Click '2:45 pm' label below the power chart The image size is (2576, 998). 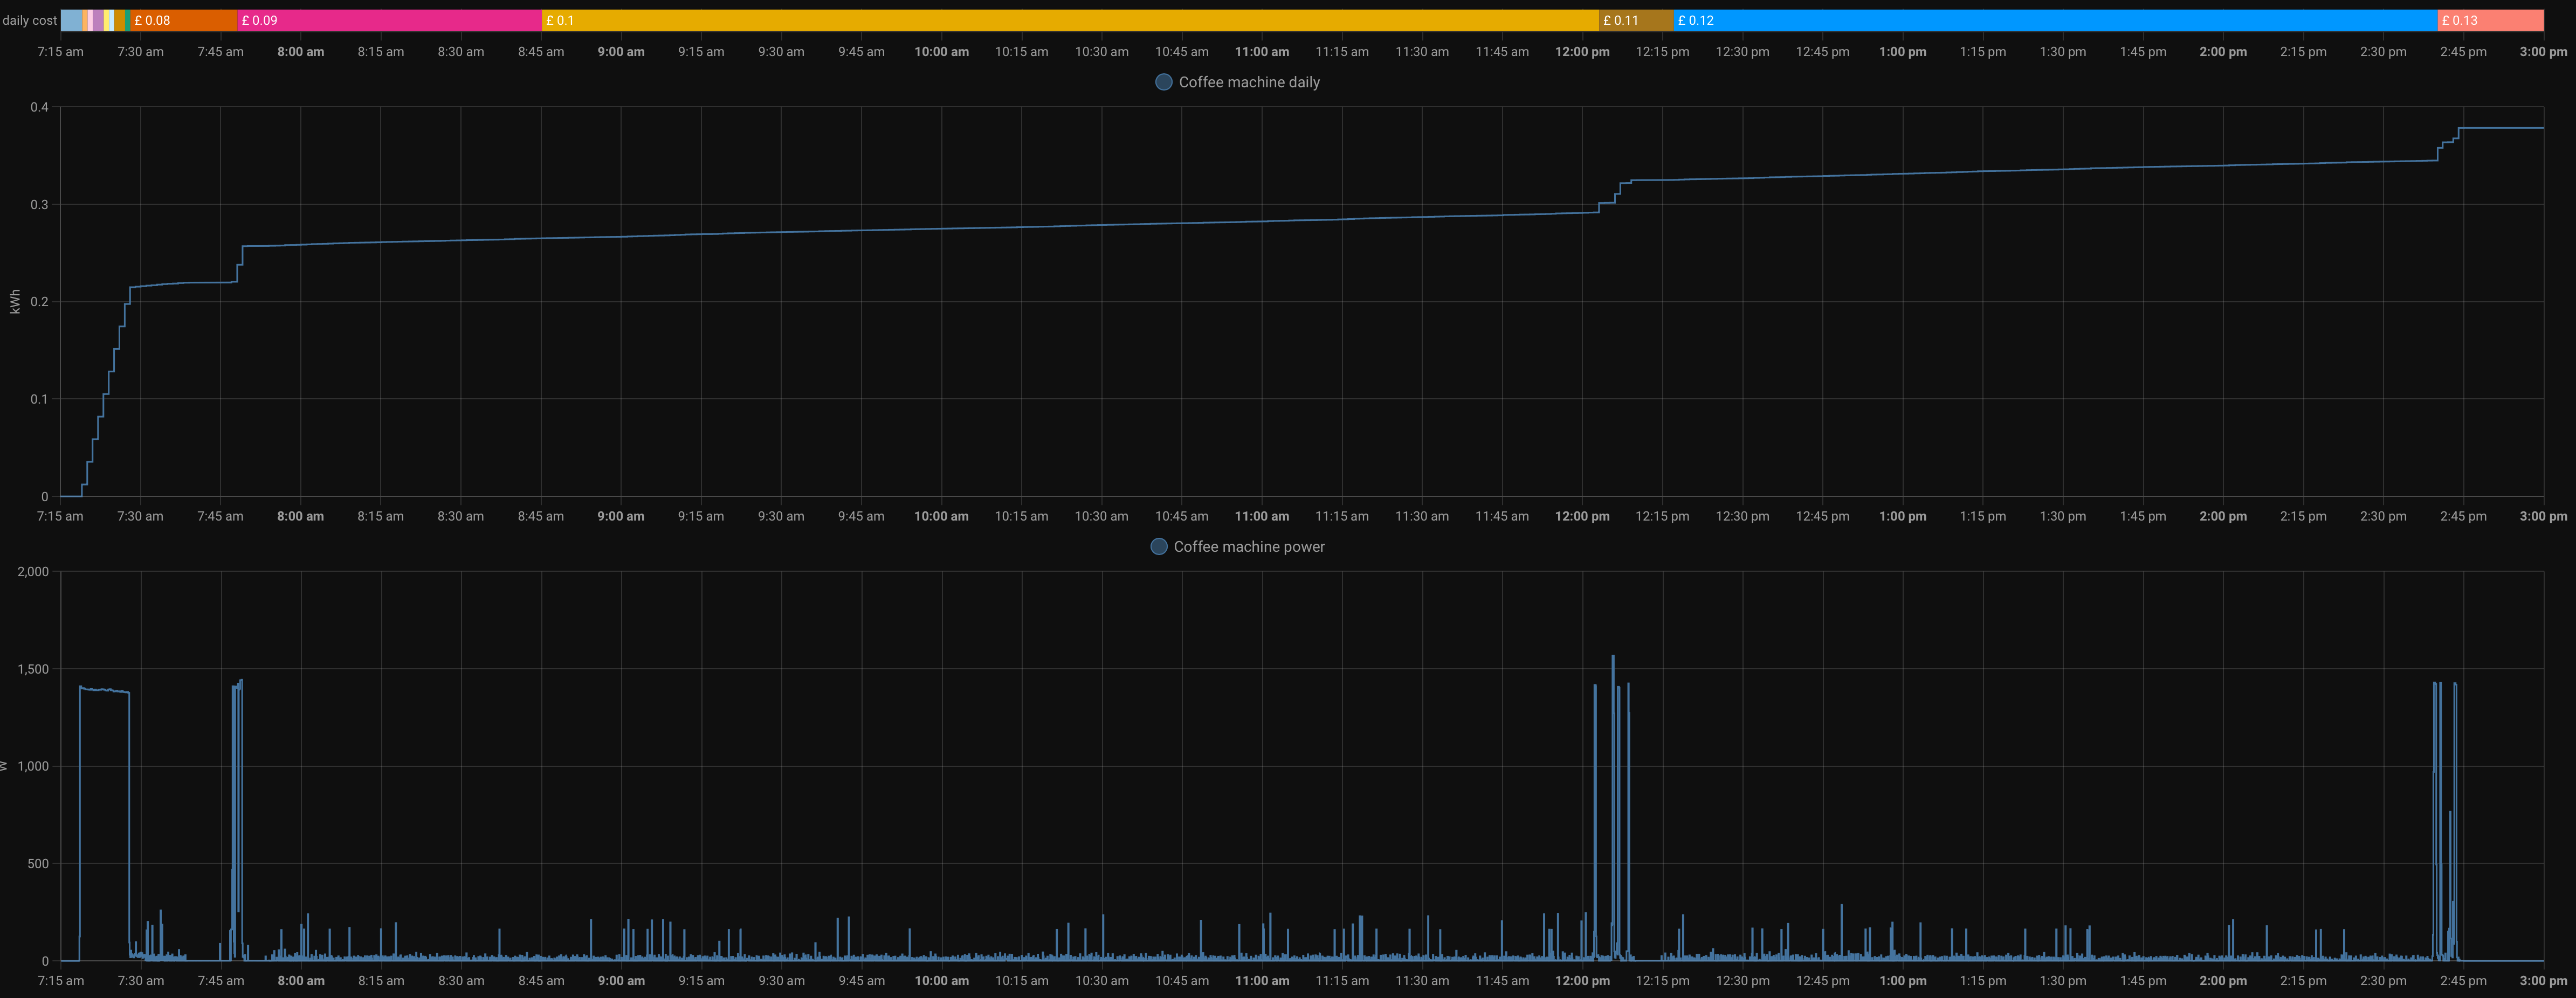pos(2463,981)
